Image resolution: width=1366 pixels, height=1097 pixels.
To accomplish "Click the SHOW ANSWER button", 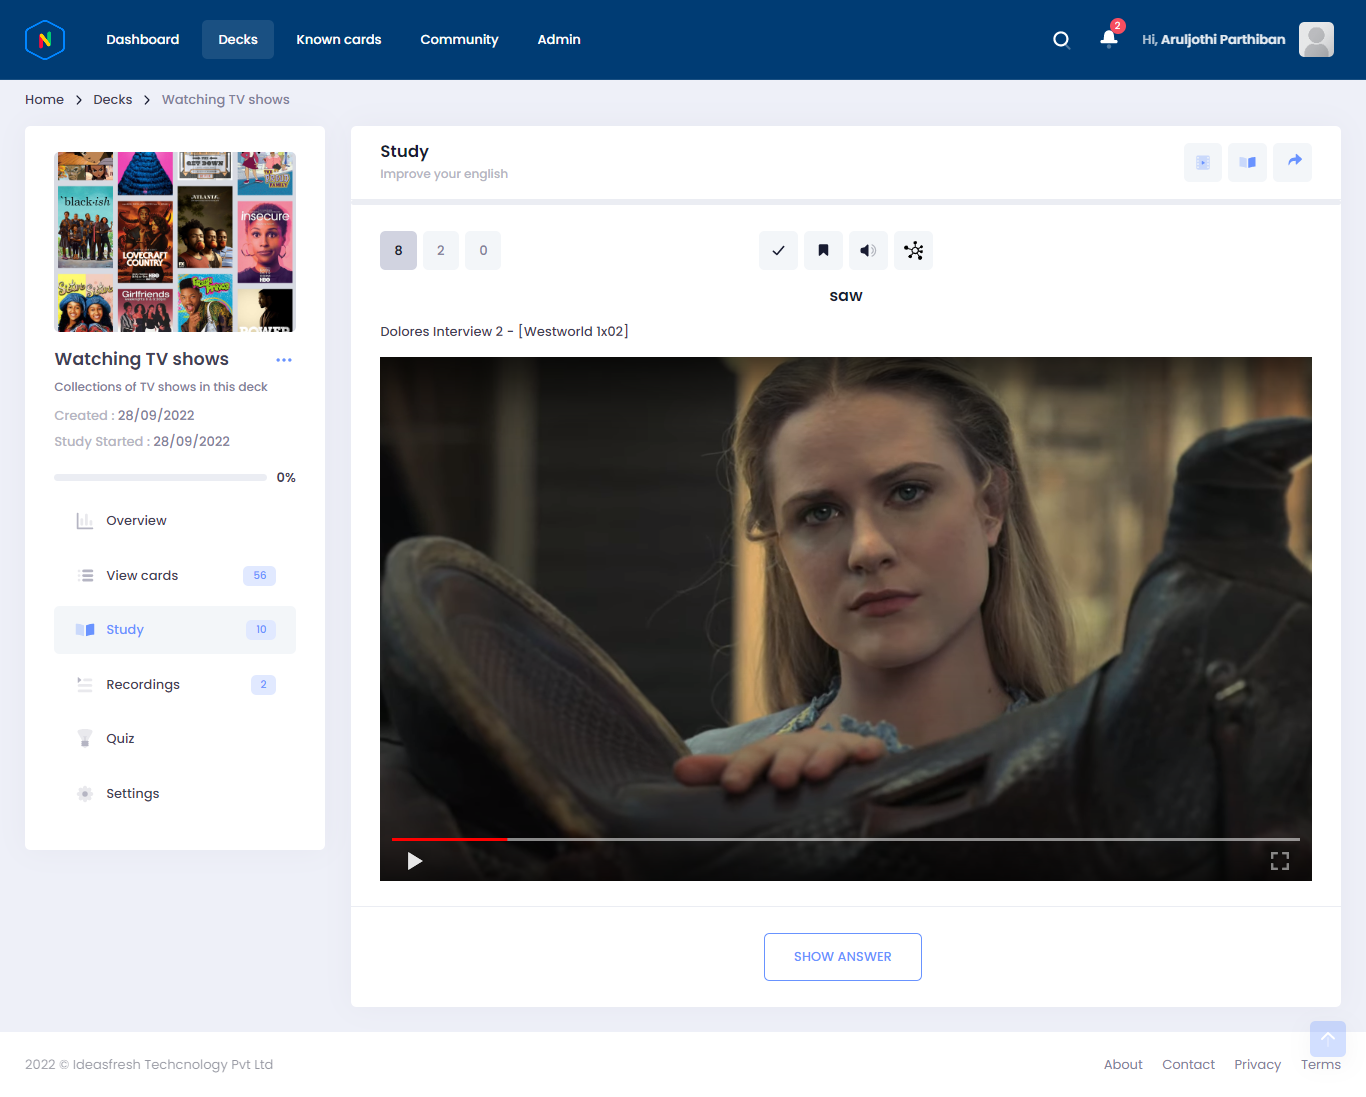I will (843, 957).
